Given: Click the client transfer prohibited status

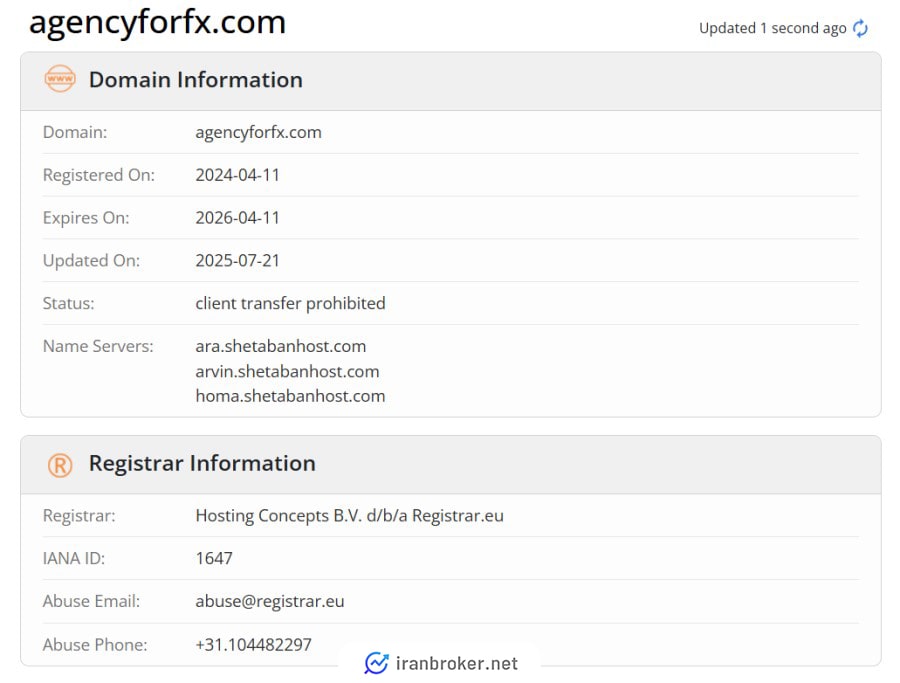Looking at the screenshot, I should tap(290, 304).
